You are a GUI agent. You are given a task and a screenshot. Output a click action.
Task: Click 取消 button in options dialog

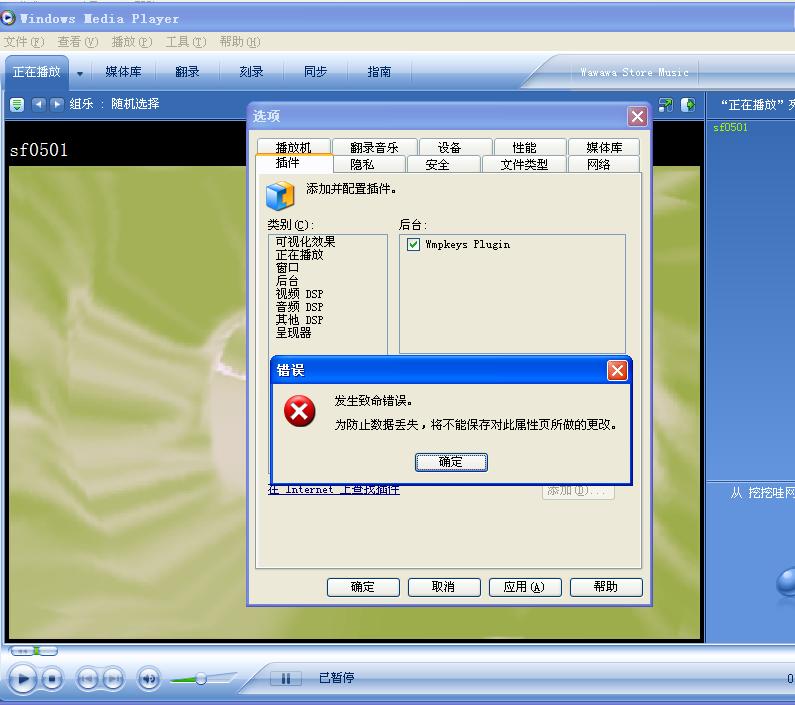pyautogui.click(x=444, y=587)
